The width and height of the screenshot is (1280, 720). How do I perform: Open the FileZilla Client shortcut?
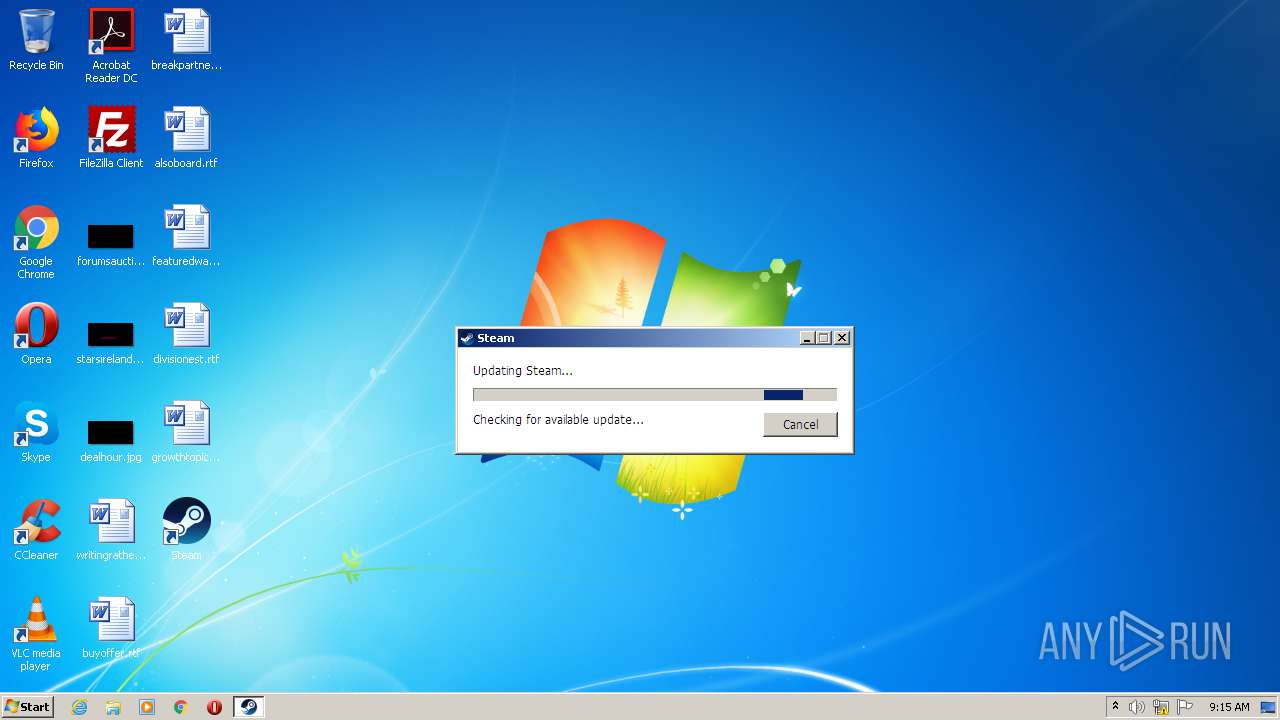111,138
